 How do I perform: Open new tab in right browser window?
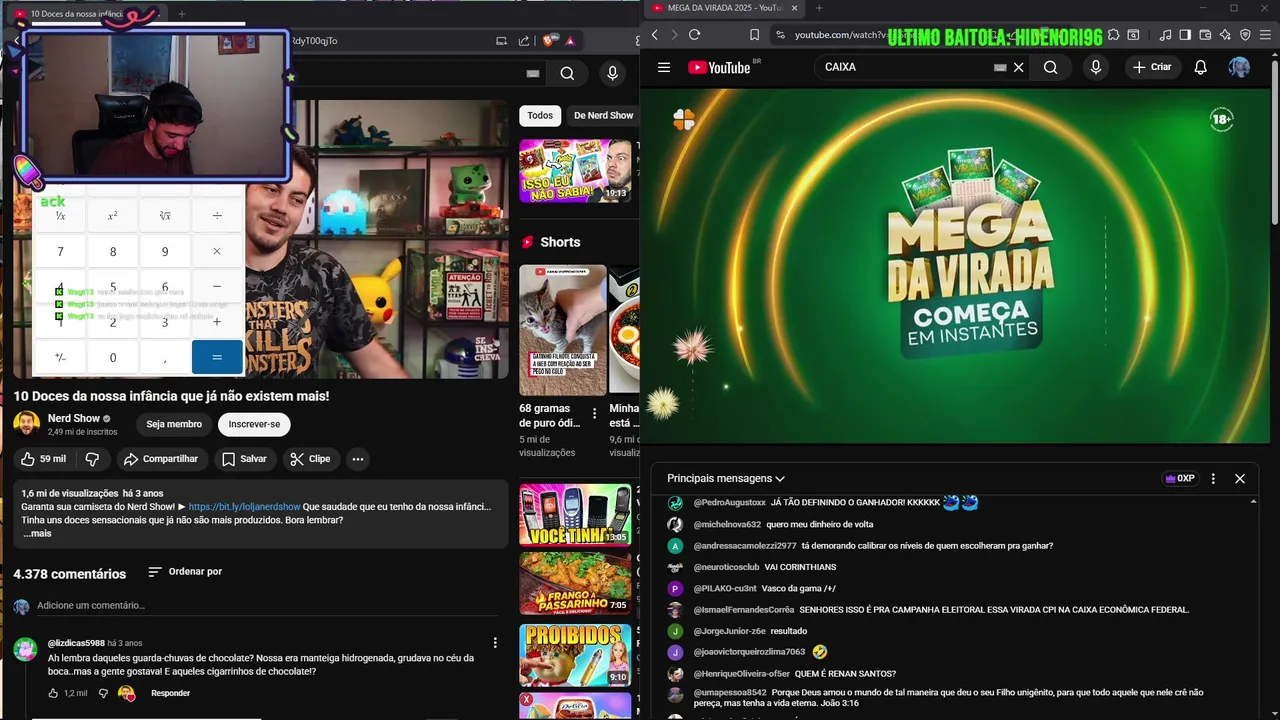tap(818, 8)
